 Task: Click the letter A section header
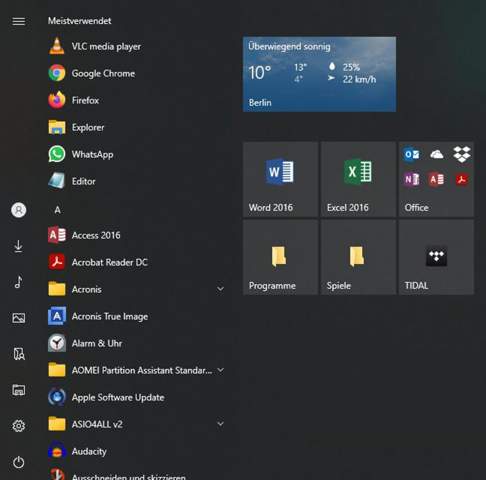[57, 210]
